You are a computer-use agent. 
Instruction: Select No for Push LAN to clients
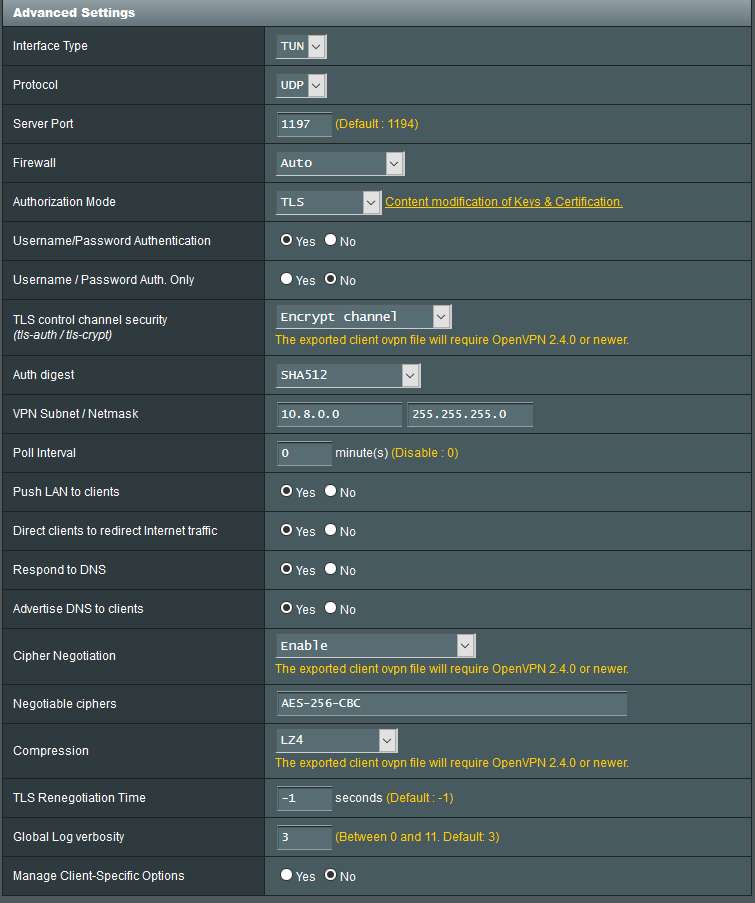pos(331,492)
